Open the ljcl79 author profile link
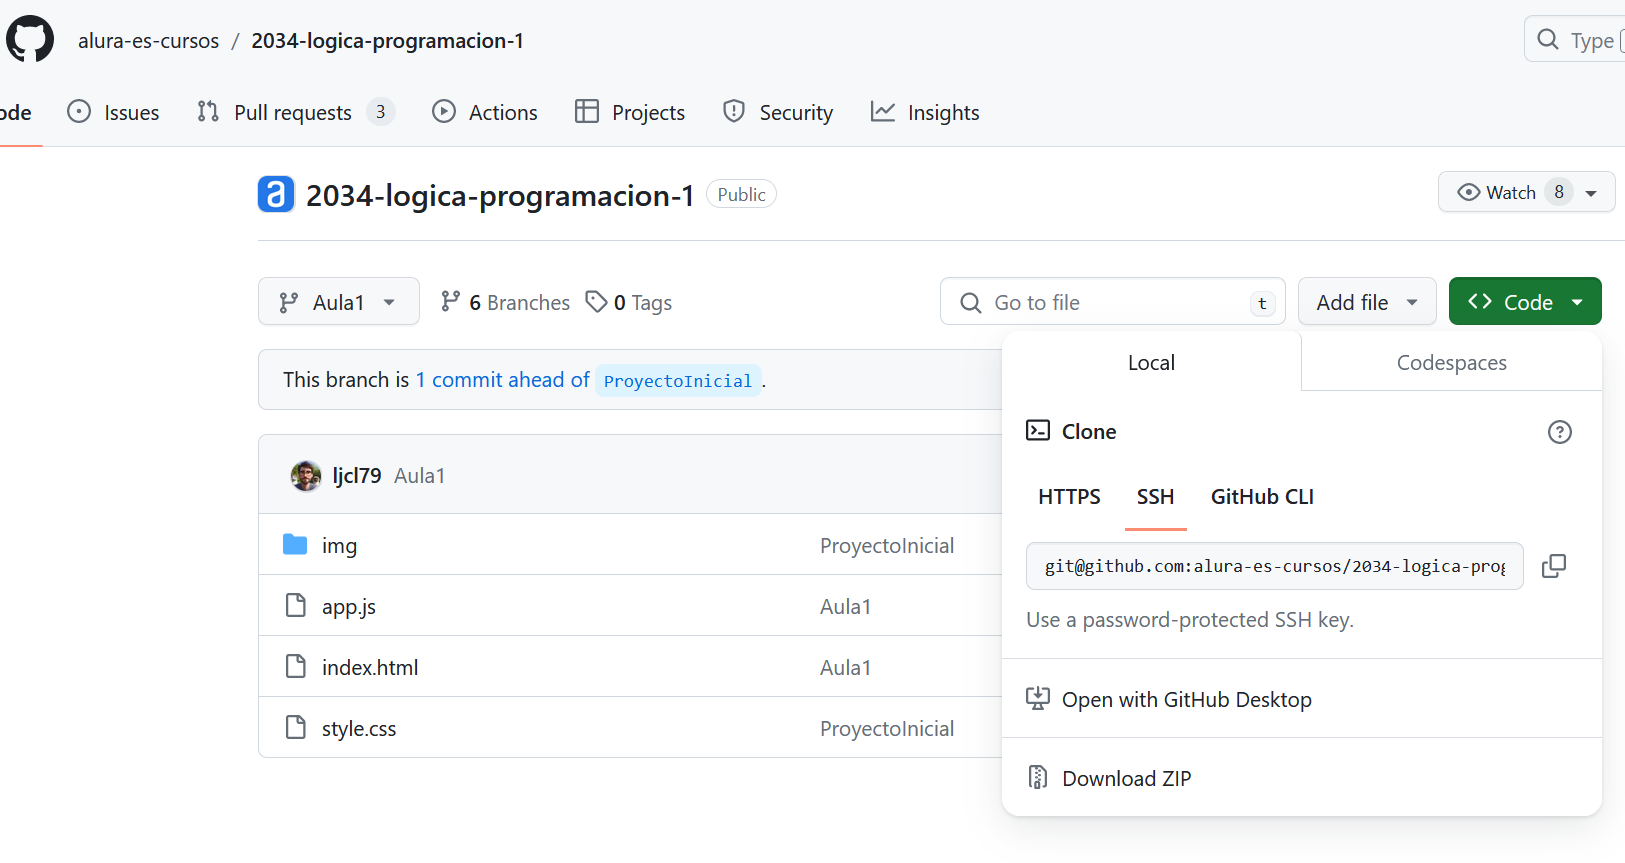This screenshot has width=1625, height=863. tap(357, 475)
